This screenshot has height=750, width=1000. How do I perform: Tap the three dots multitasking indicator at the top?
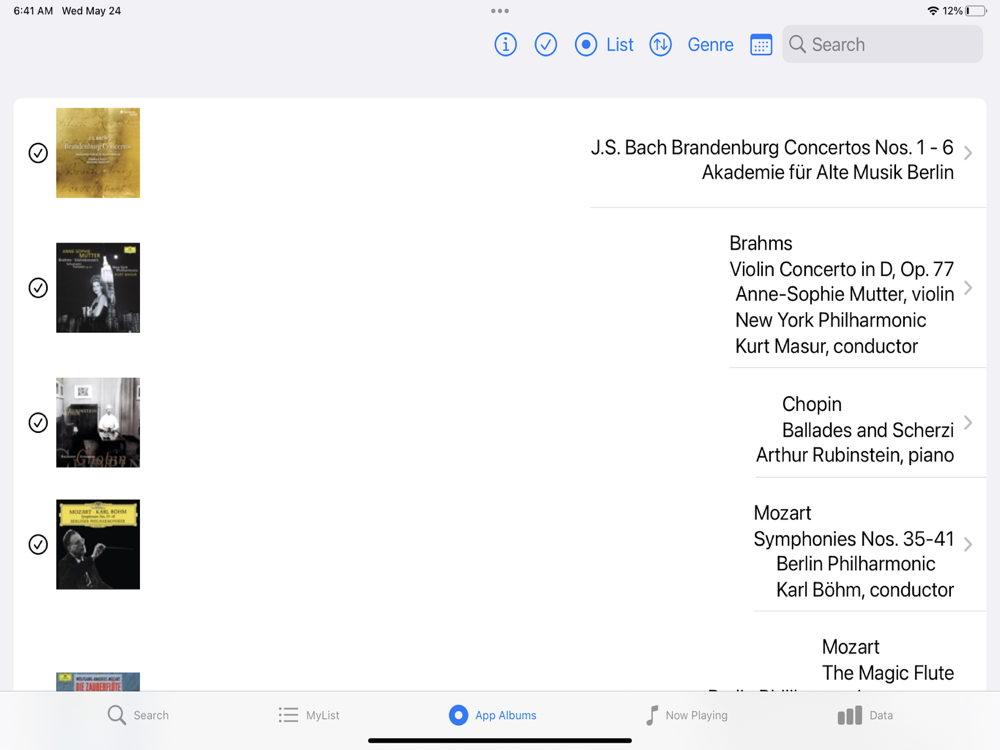500,11
